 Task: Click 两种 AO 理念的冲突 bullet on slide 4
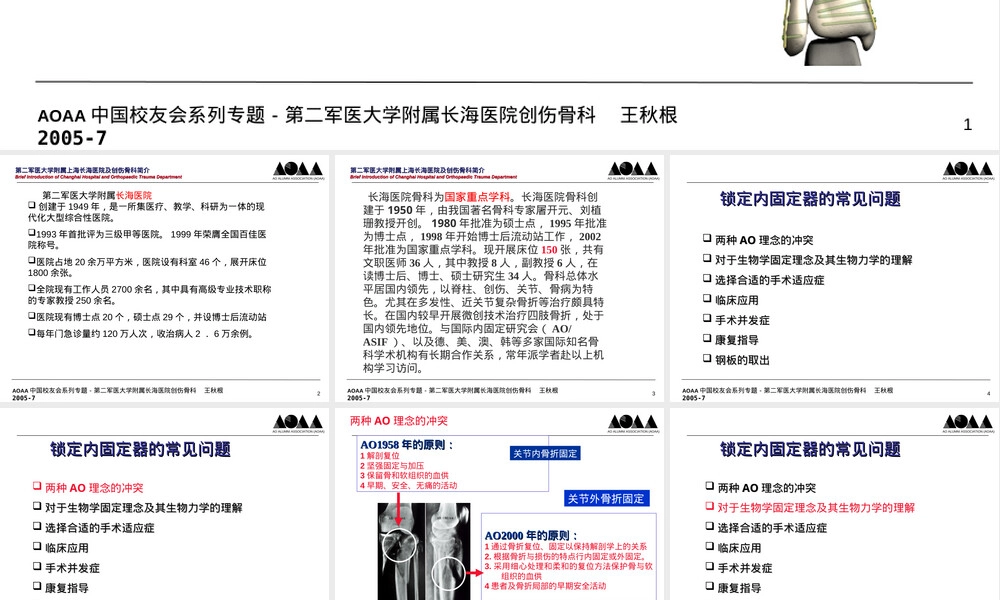coord(758,240)
